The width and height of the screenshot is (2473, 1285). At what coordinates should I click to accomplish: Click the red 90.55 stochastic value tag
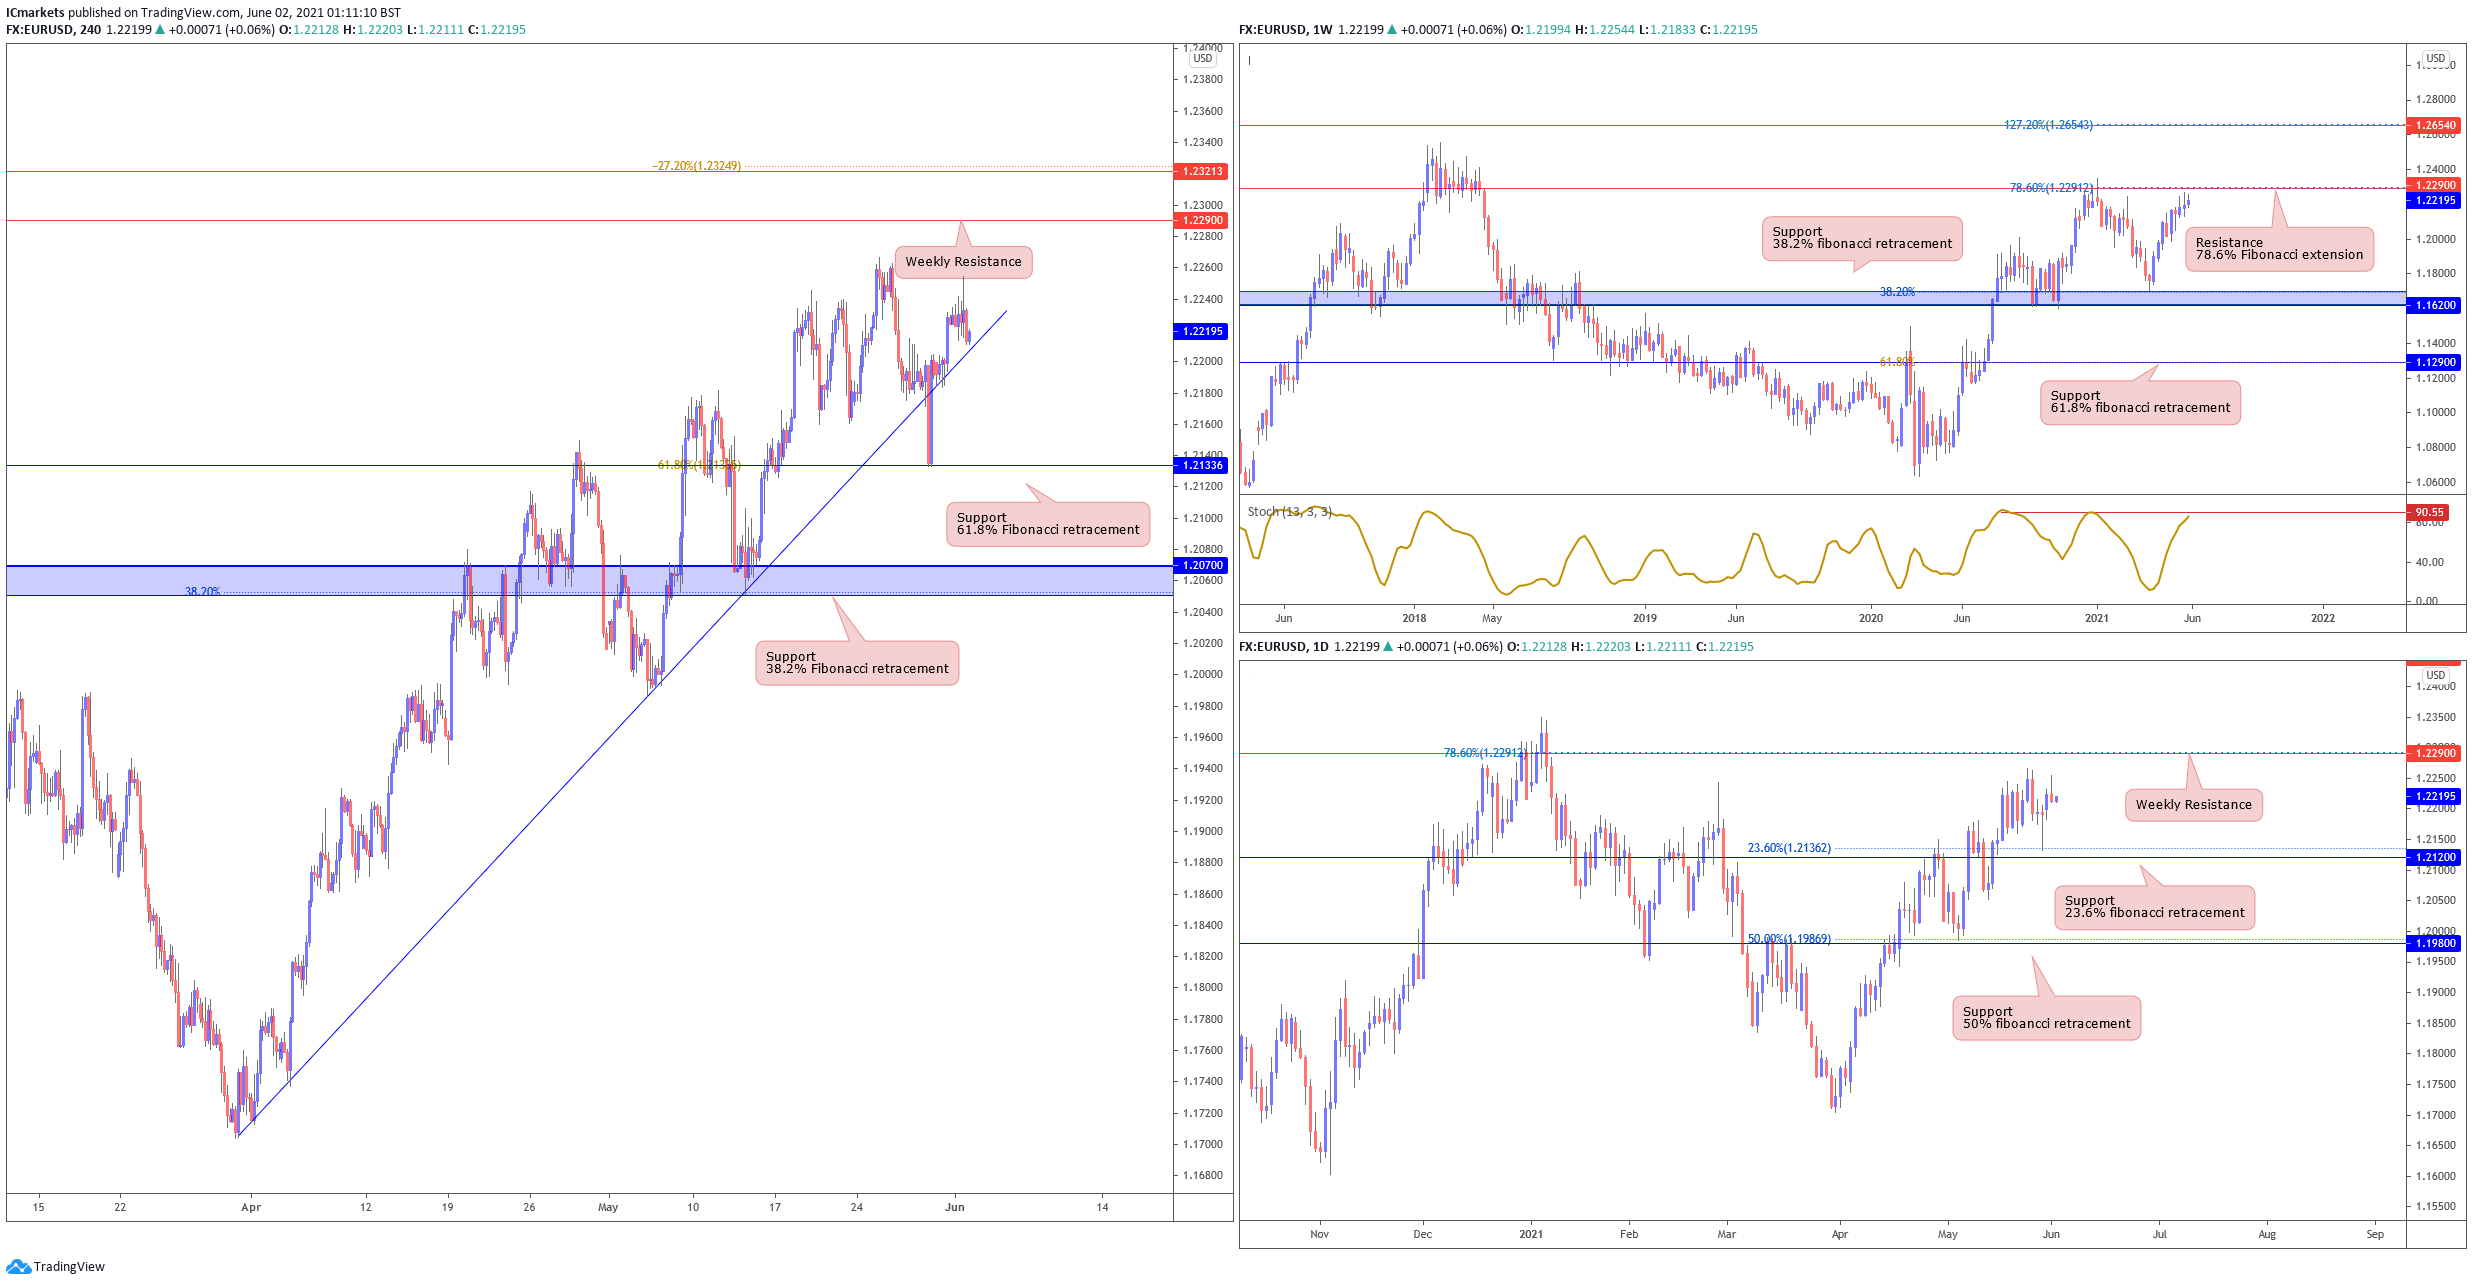coord(2428,513)
